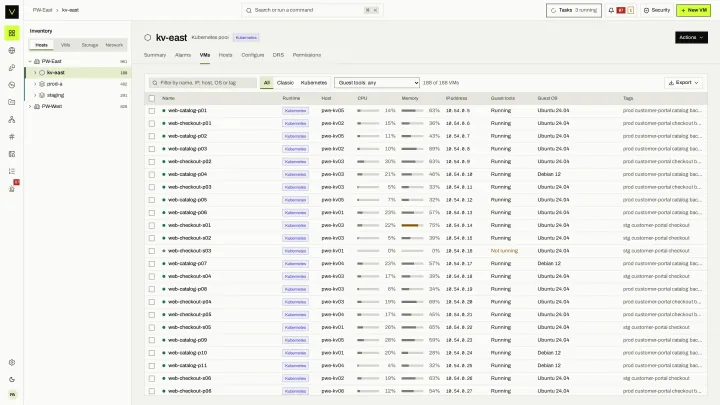
Task: Open the app logo home icon
Action: click(x=12, y=11)
